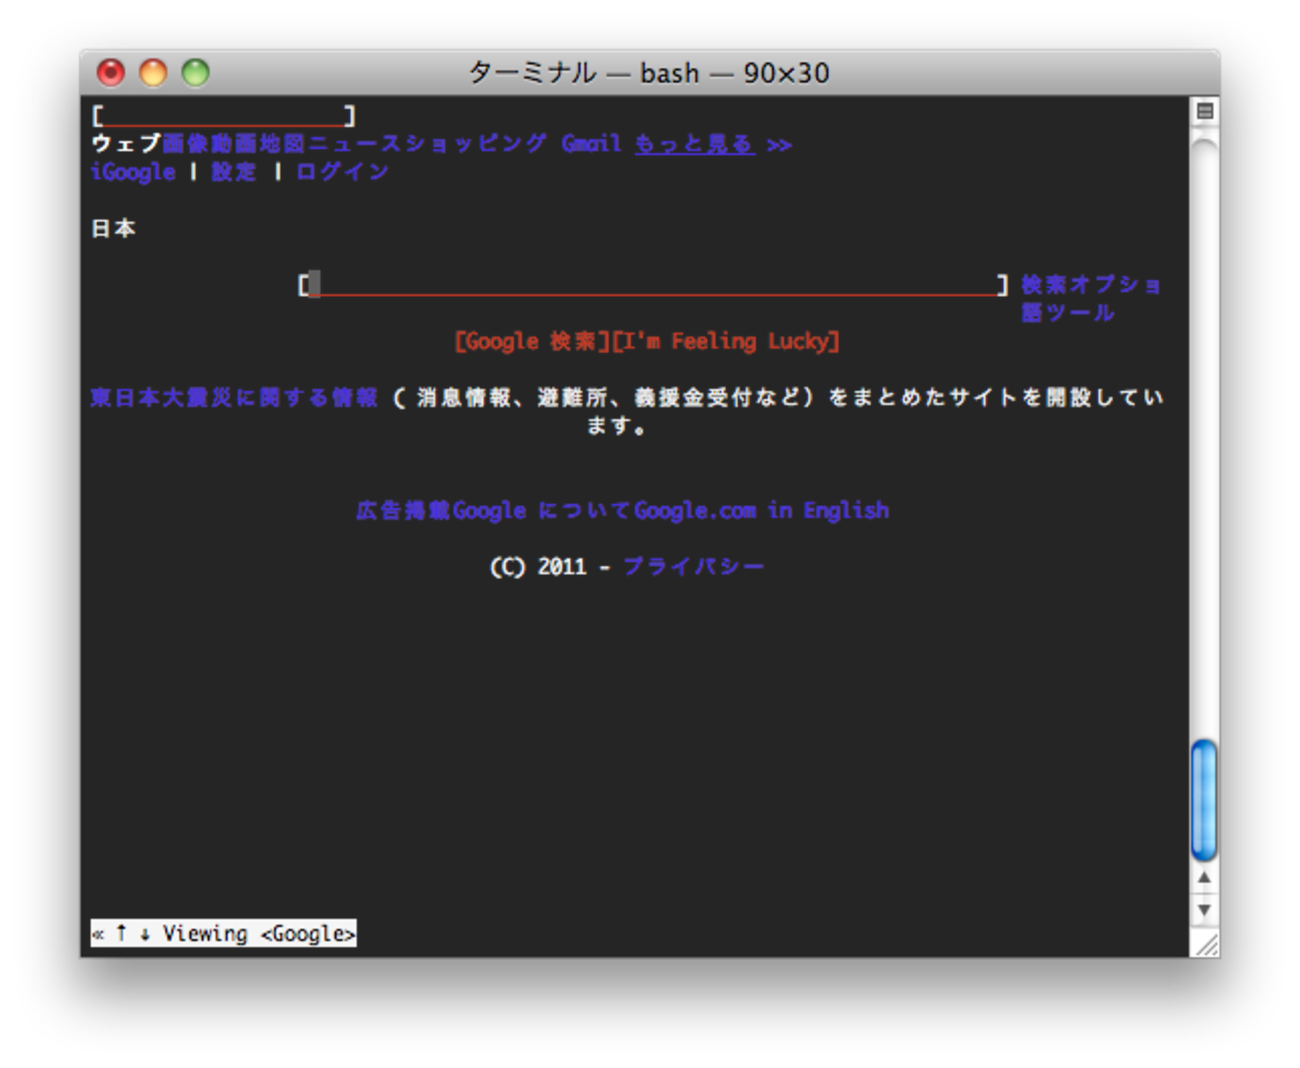
Task: Click the split pane icon above the scrollbar
Action: 1205,111
